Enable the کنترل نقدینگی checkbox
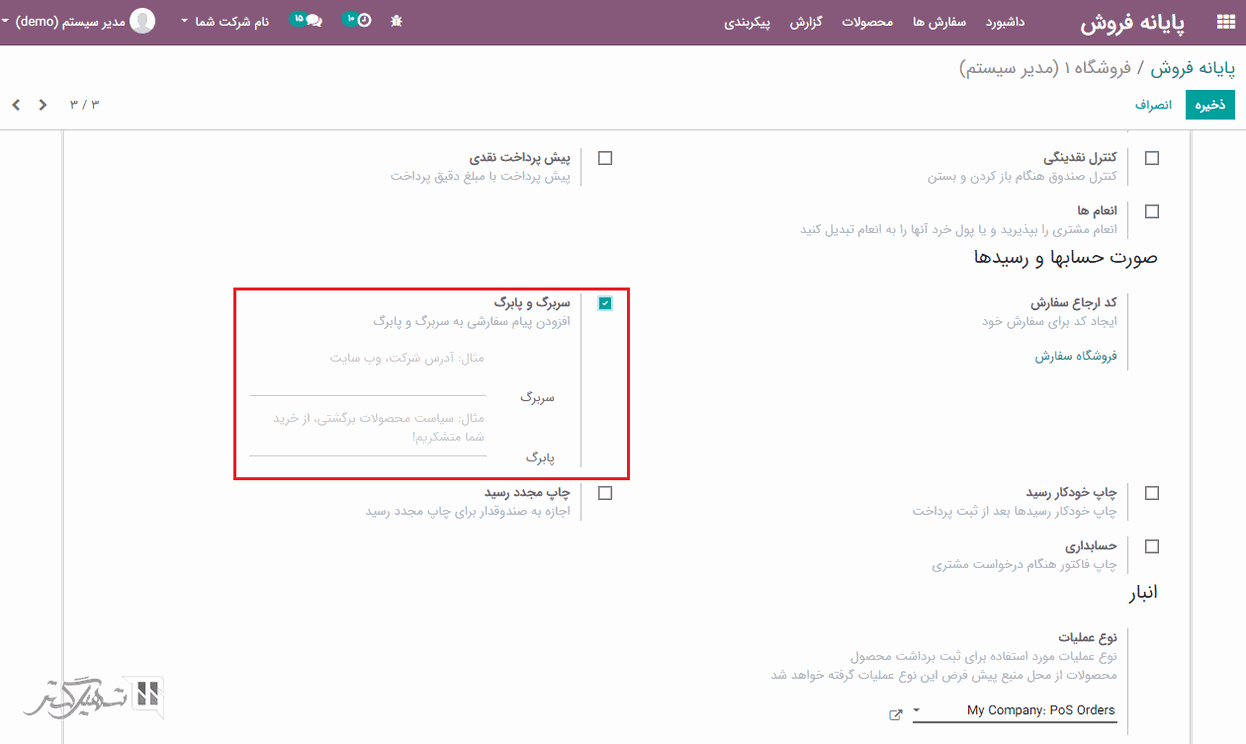1246x744 pixels. pos(1152,158)
